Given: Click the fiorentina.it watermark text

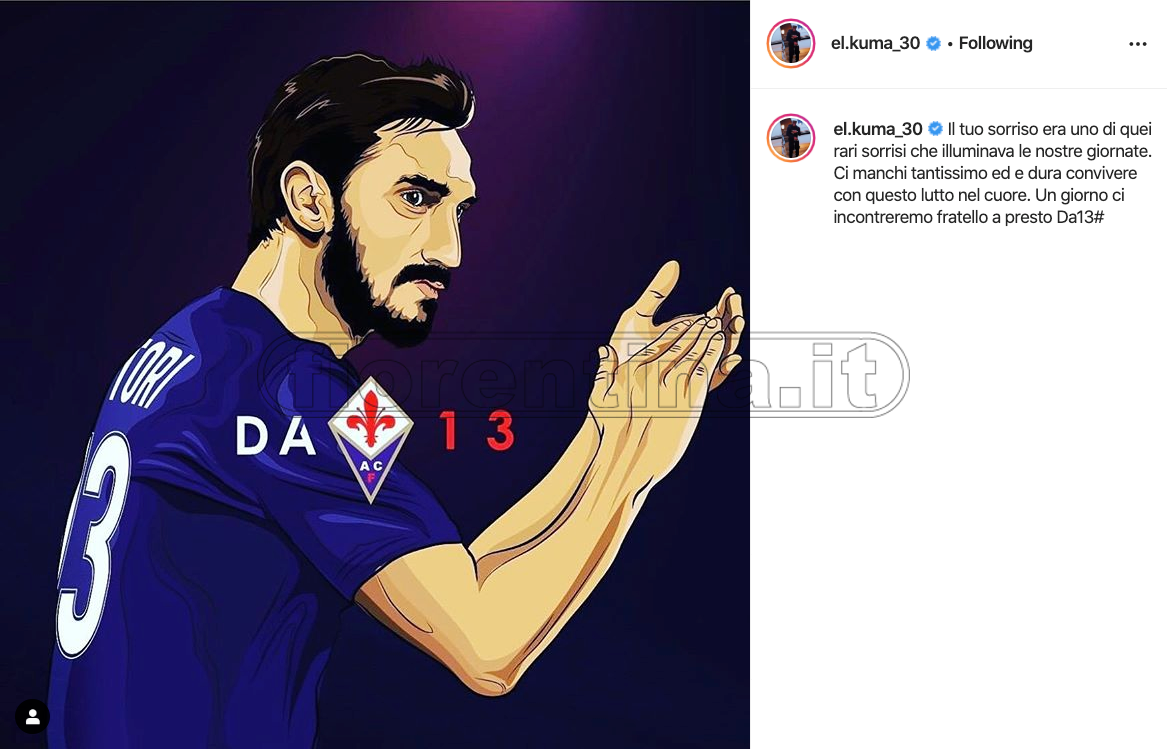Looking at the screenshot, I should point(584,374).
